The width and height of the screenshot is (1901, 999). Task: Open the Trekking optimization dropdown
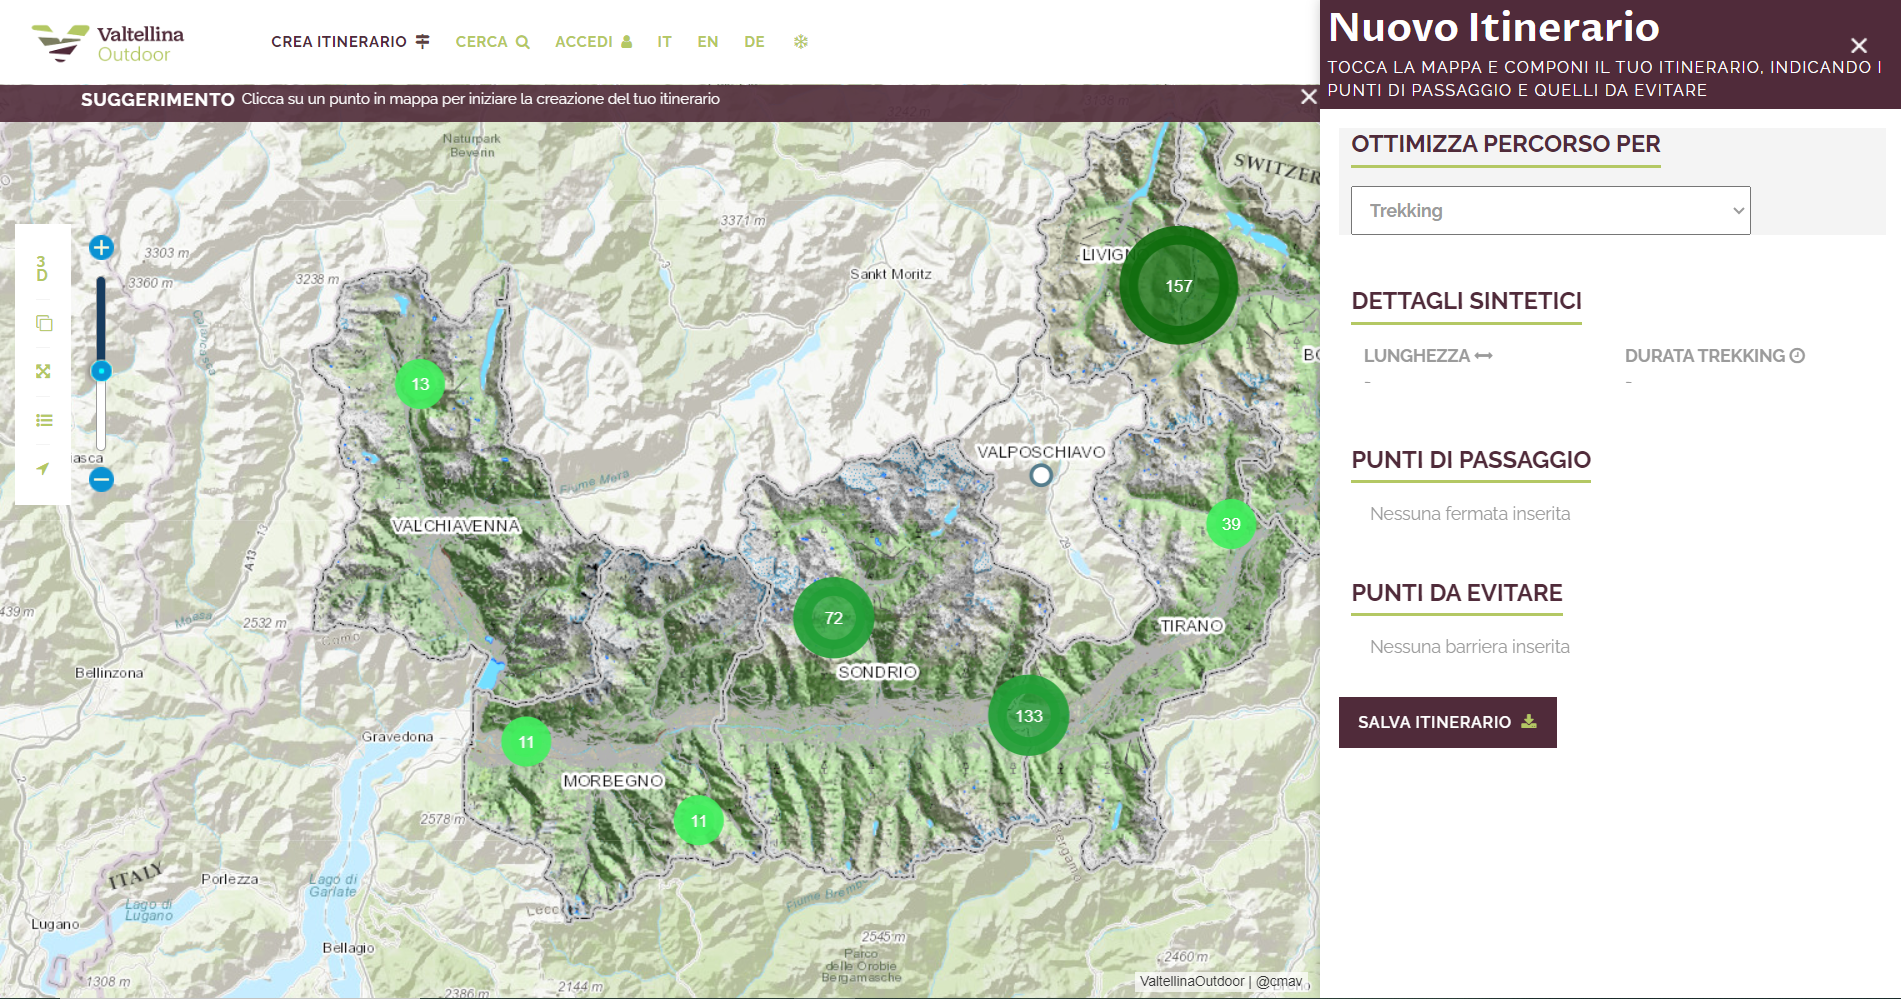point(1550,211)
